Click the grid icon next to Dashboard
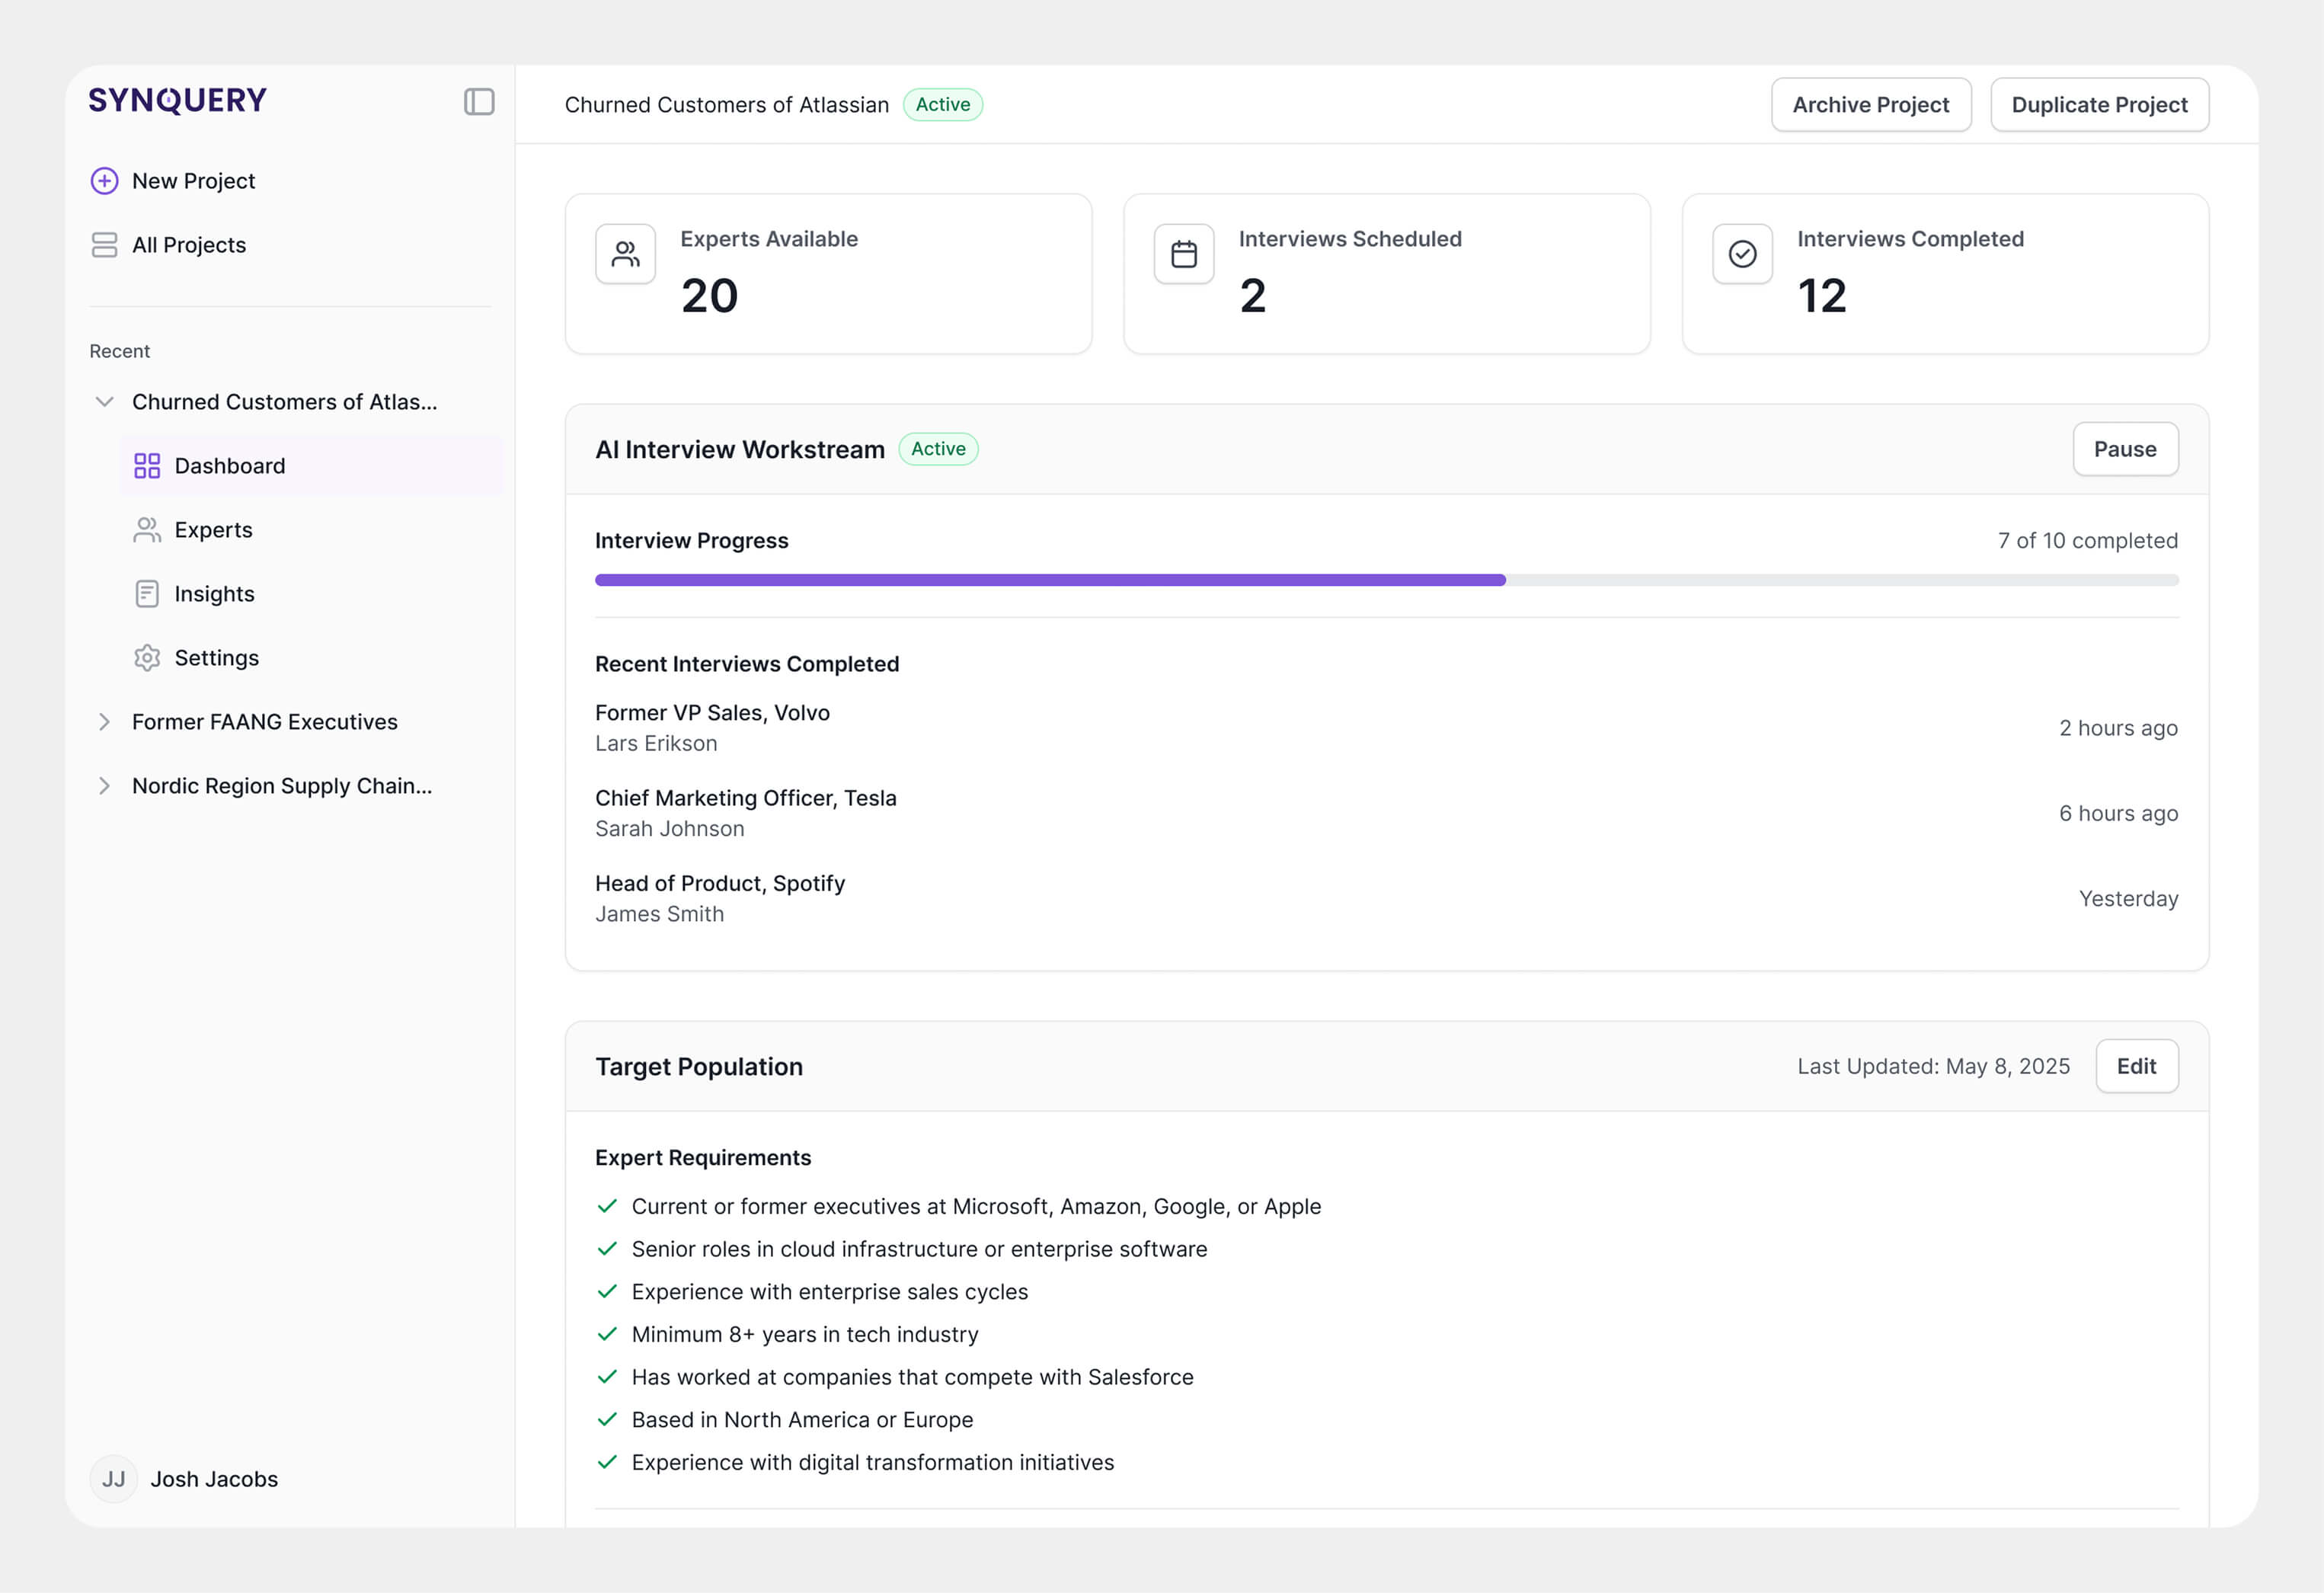 pyautogui.click(x=147, y=466)
